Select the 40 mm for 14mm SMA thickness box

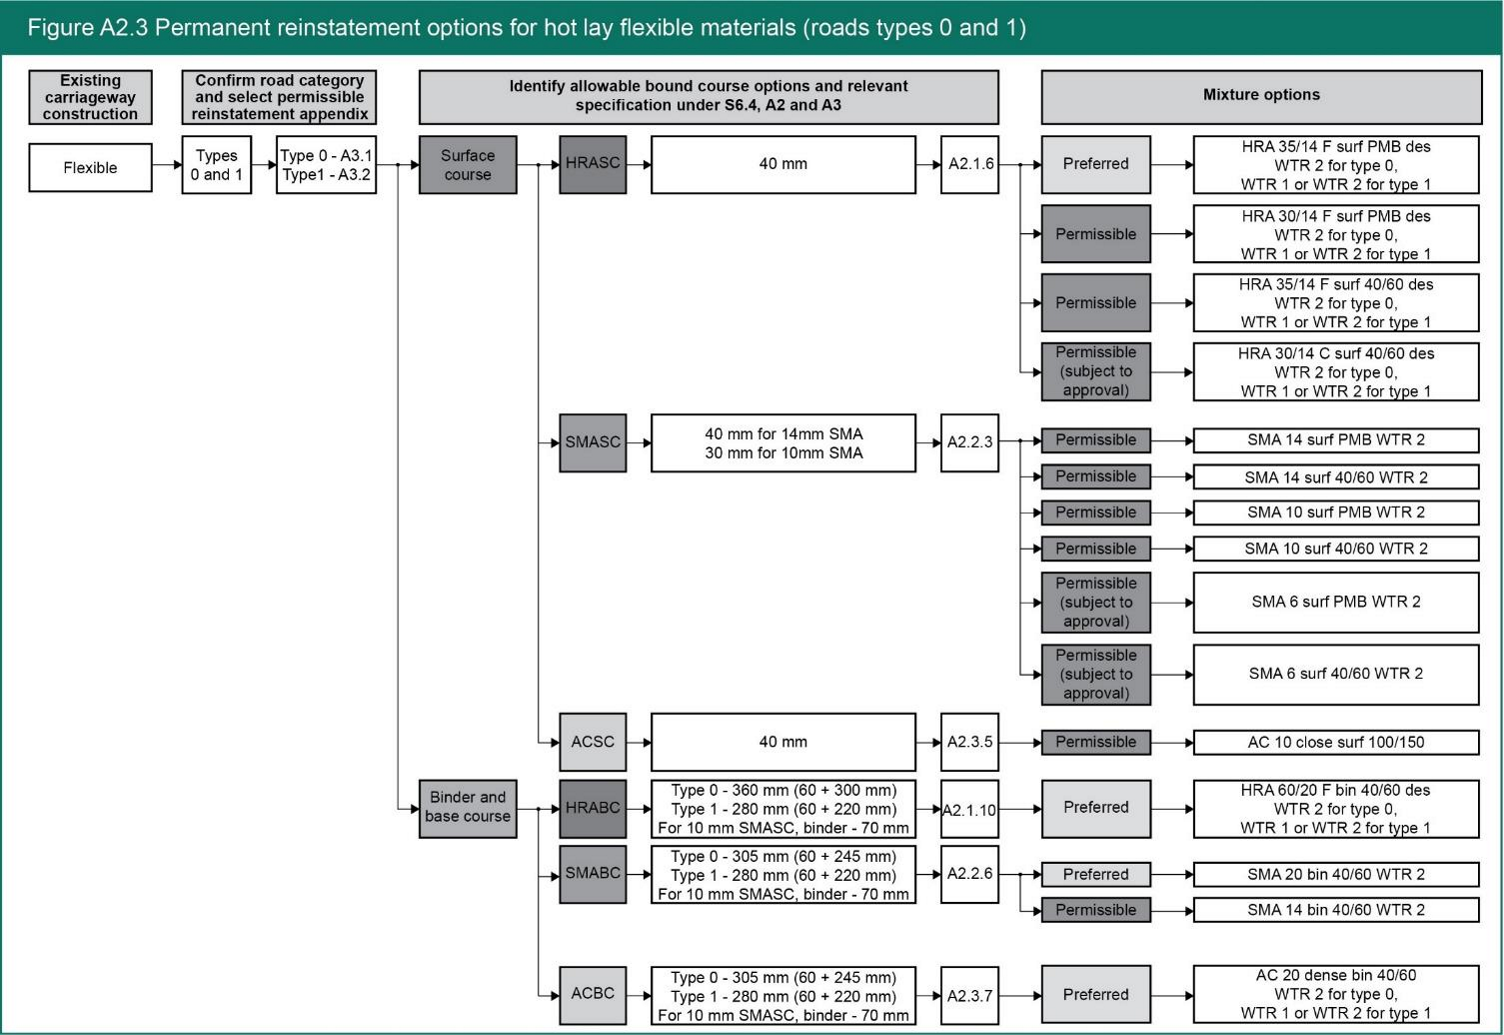pyautogui.click(x=782, y=443)
